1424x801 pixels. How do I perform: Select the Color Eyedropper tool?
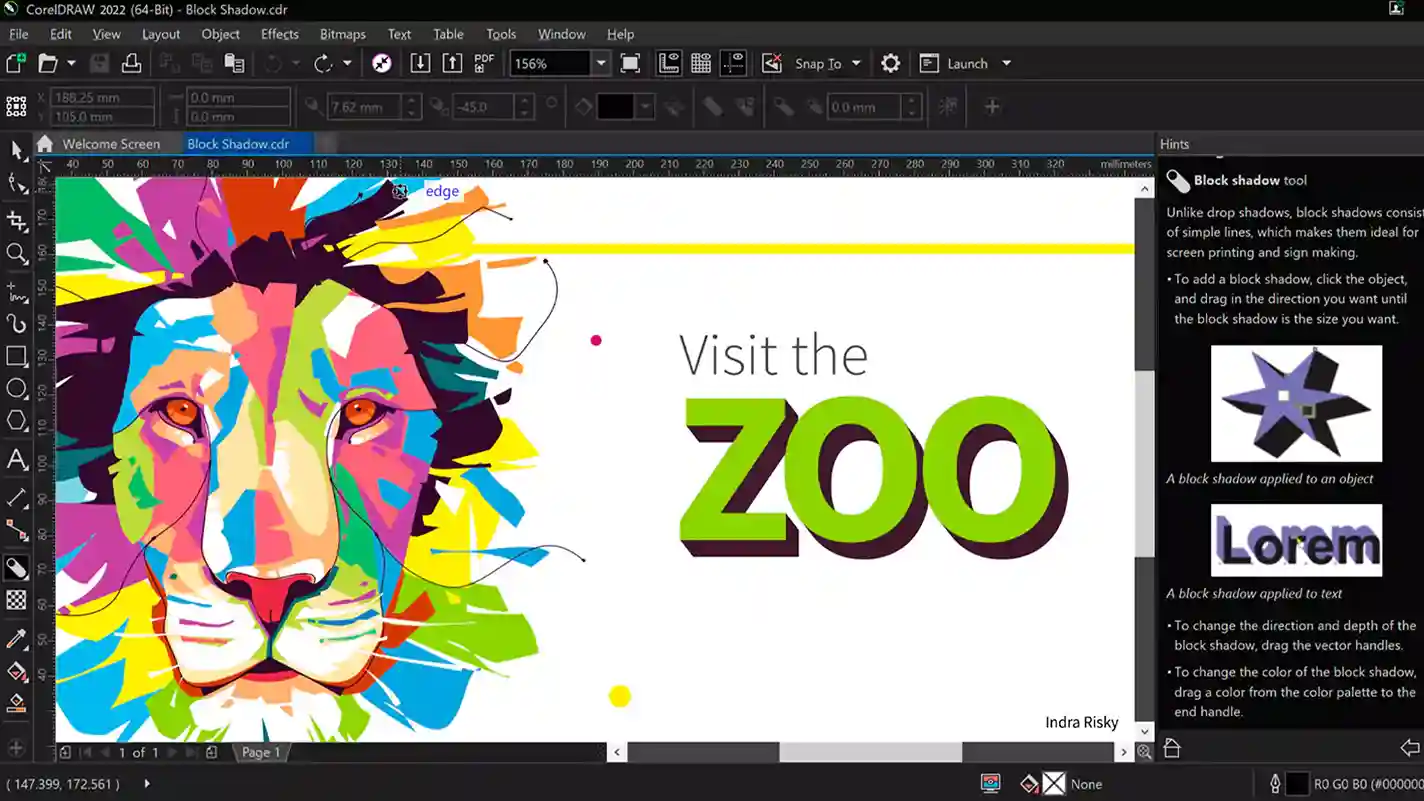16,638
